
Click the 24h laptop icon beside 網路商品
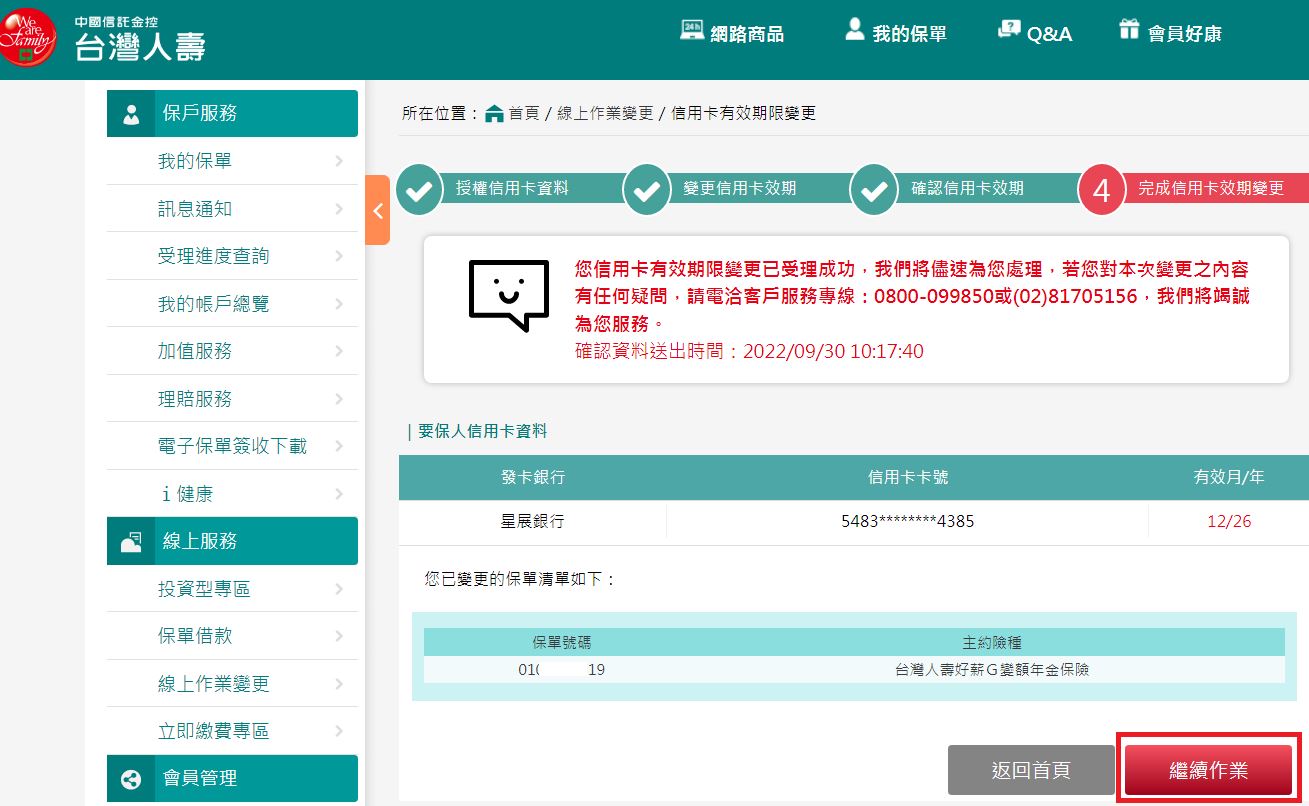(692, 30)
